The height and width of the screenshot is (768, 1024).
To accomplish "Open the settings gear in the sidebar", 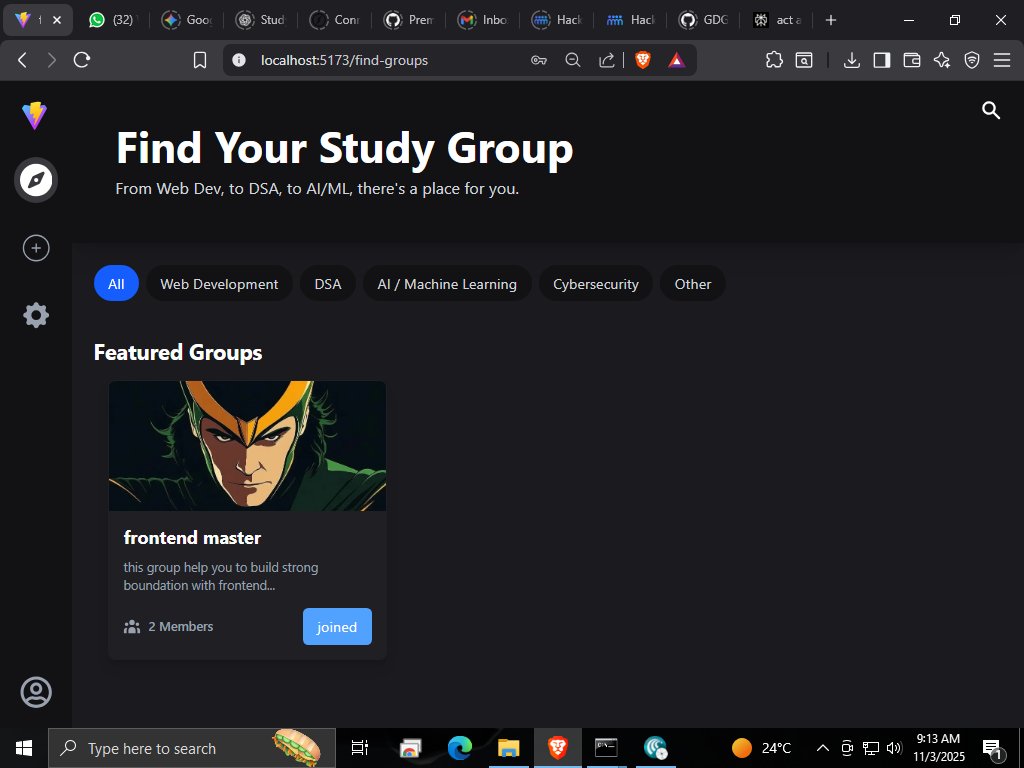I will click(x=36, y=315).
